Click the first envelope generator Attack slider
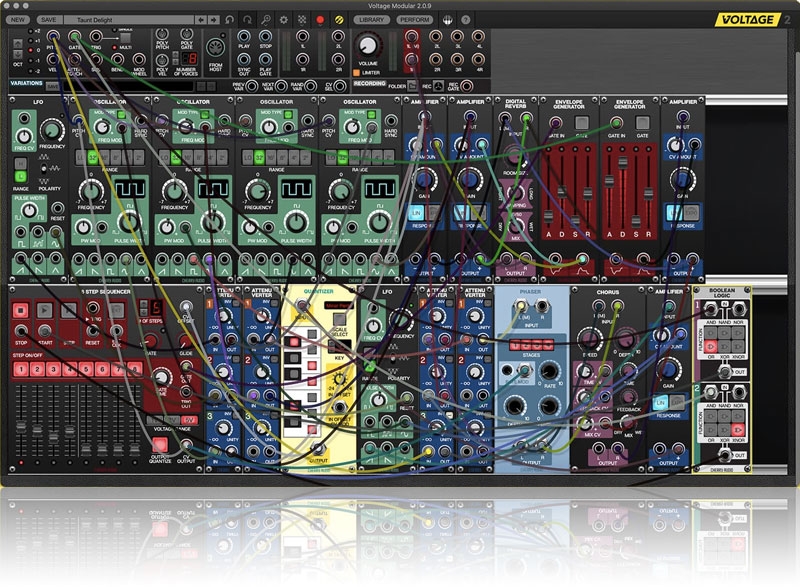Viewport: 800px width, 587px height. pos(548,216)
